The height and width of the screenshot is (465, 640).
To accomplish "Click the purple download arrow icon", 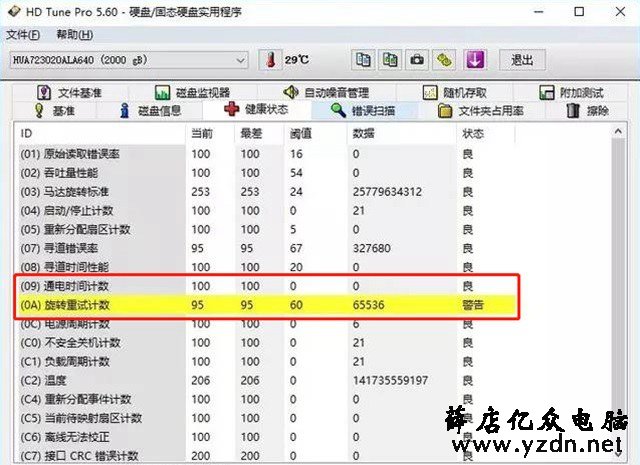I will click(x=475, y=60).
